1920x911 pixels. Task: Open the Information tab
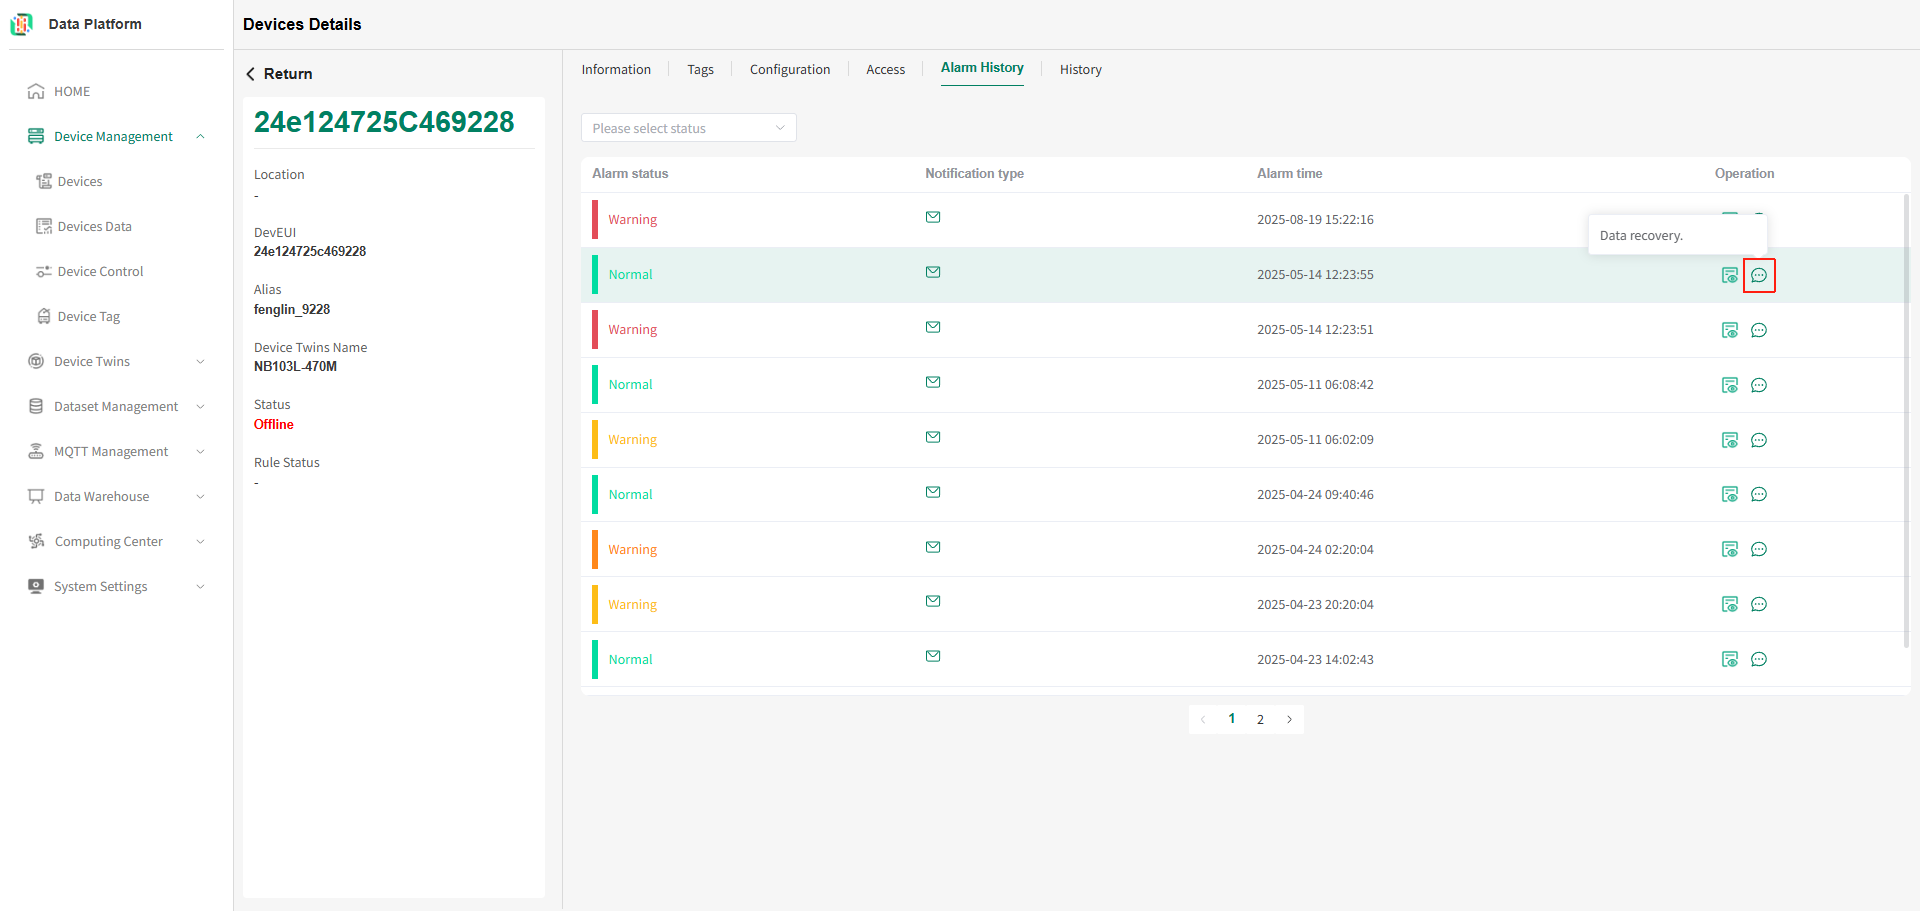tap(616, 69)
